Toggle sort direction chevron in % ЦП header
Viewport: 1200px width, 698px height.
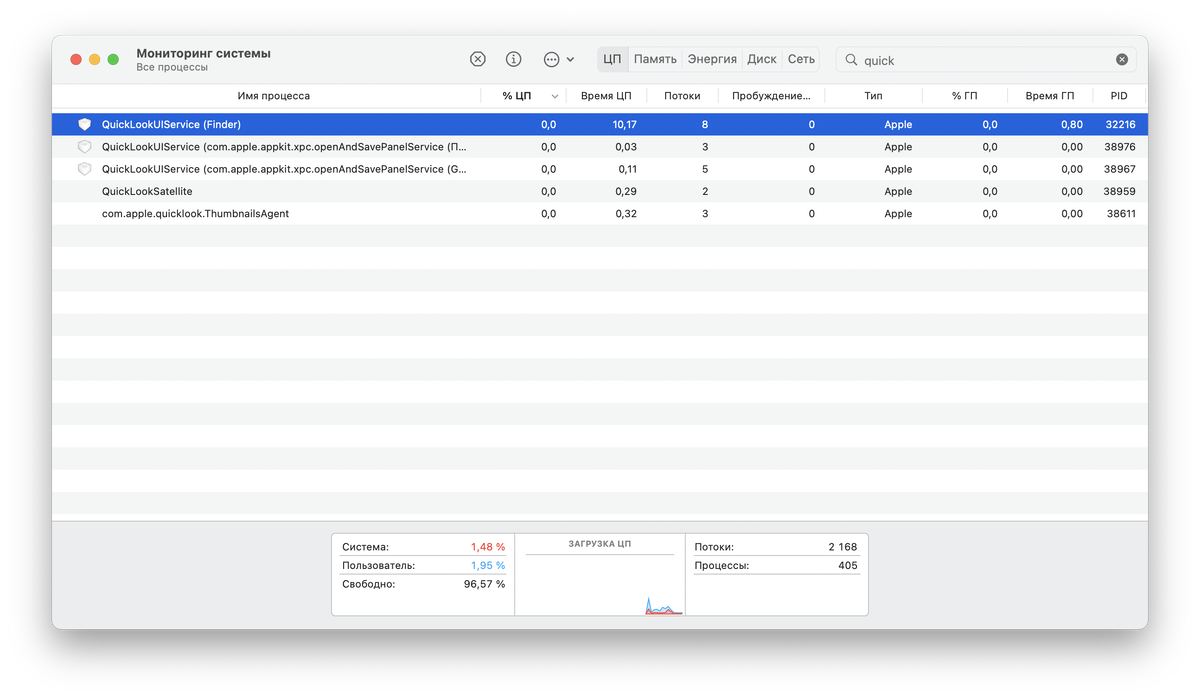555,97
